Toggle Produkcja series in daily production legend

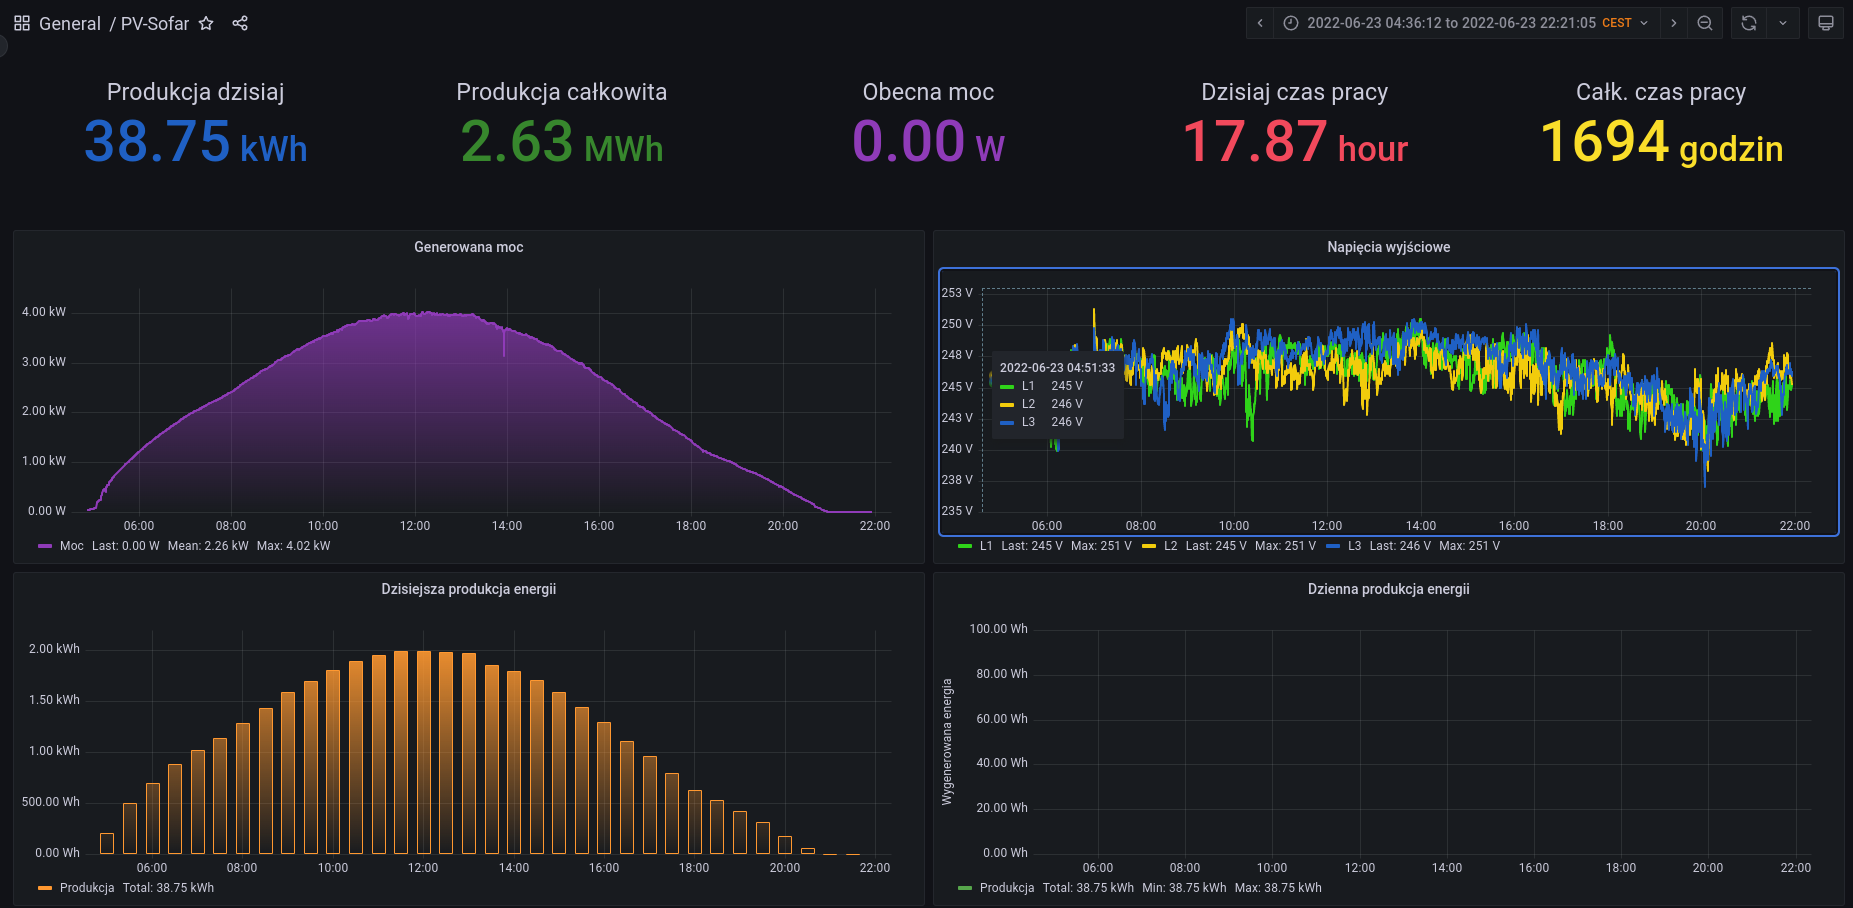pyautogui.click(x=1007, y=888)
